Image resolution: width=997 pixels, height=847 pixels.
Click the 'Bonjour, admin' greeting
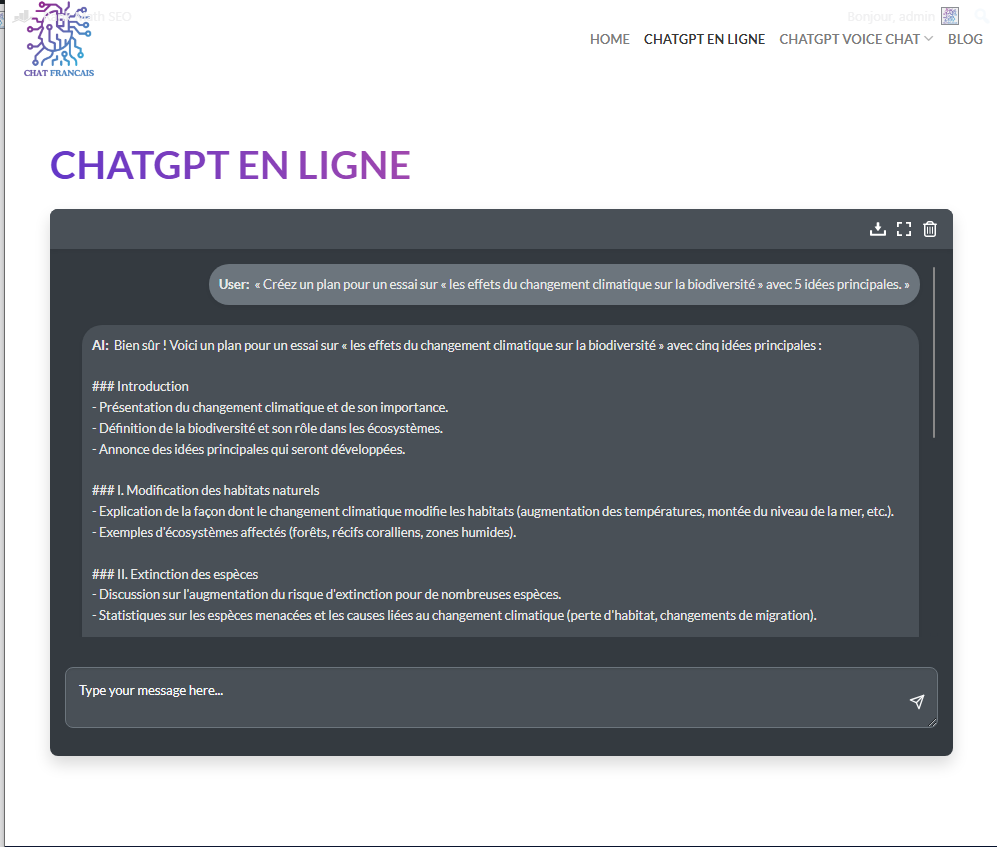tap(891, 17)
